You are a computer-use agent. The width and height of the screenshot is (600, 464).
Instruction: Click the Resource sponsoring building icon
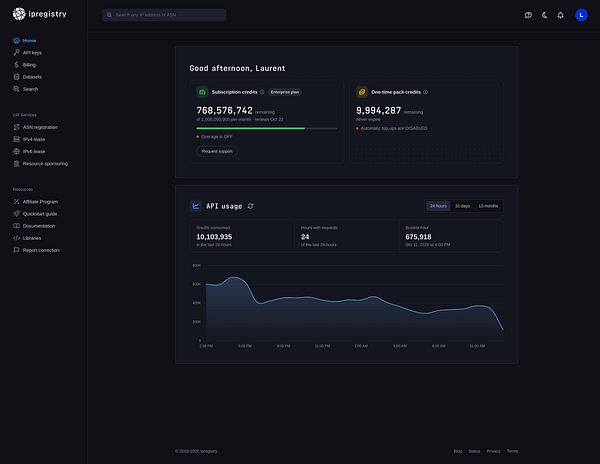tap(16, 163)
